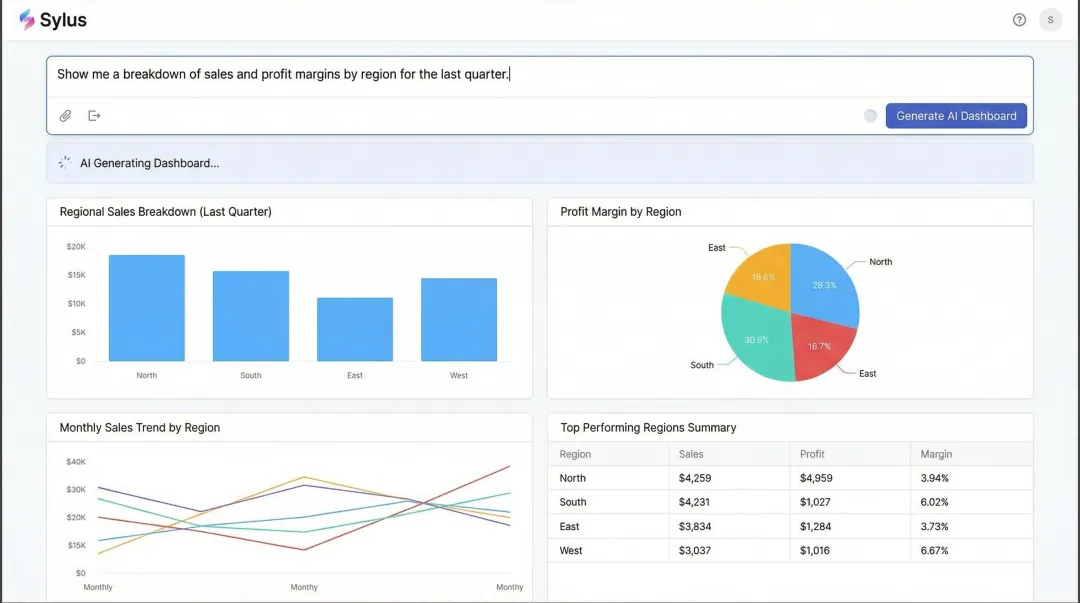Screen dimensions: 1080x603
Task: Click the South label on the pie chart
Action: 701,365
